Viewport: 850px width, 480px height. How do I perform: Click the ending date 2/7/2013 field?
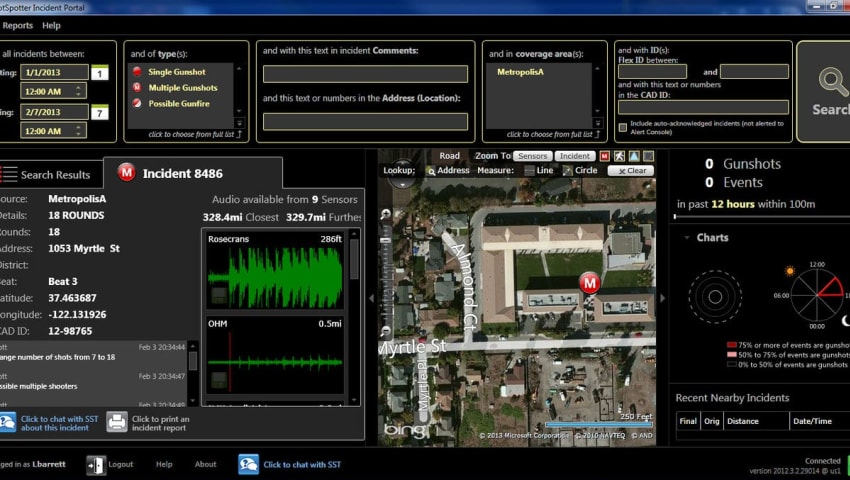click(x=54, y=112)
